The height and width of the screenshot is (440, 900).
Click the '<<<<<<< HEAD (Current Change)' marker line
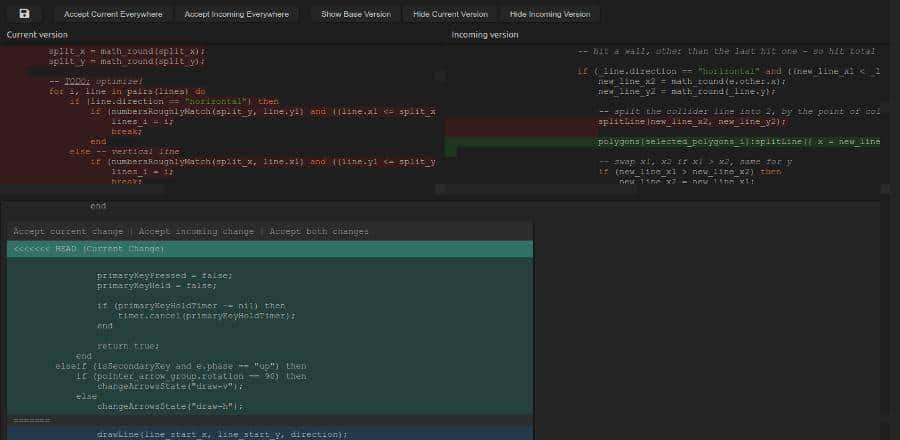click(270, 249)
